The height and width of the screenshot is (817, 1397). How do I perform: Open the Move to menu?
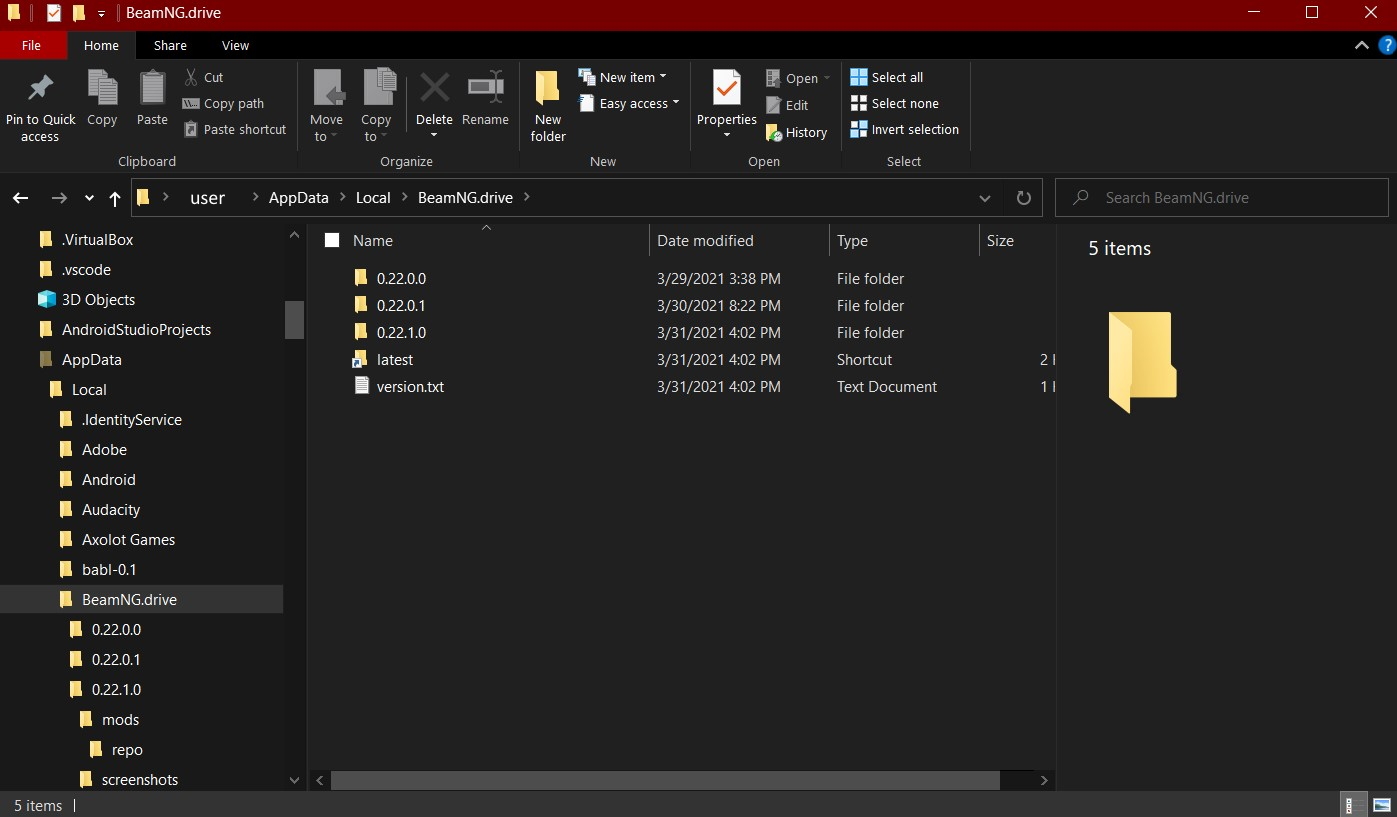(x=327, y=106)
